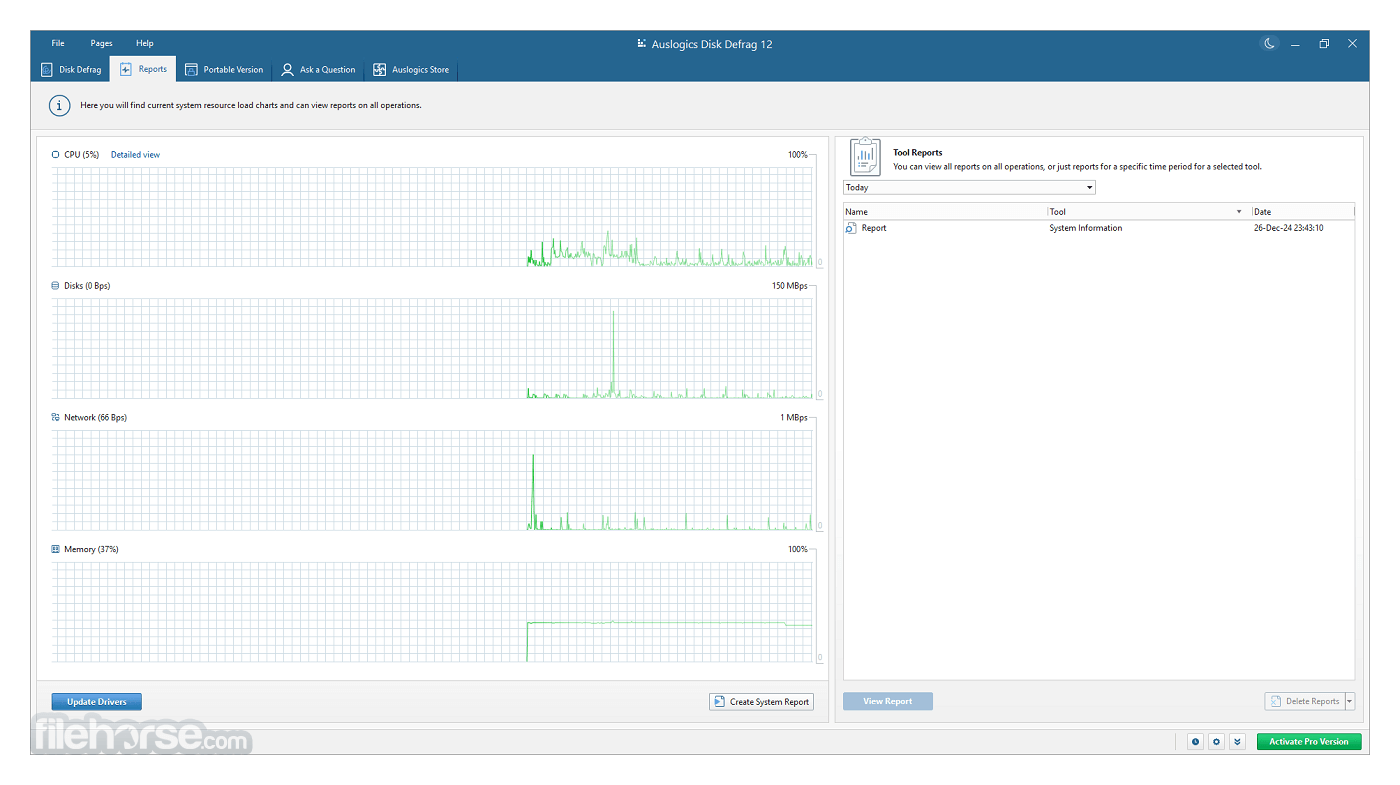The width and height of the screenshot is (1400, 785).
Task: Click the Delete Reports button
Action: click(x=1304, y=702)
